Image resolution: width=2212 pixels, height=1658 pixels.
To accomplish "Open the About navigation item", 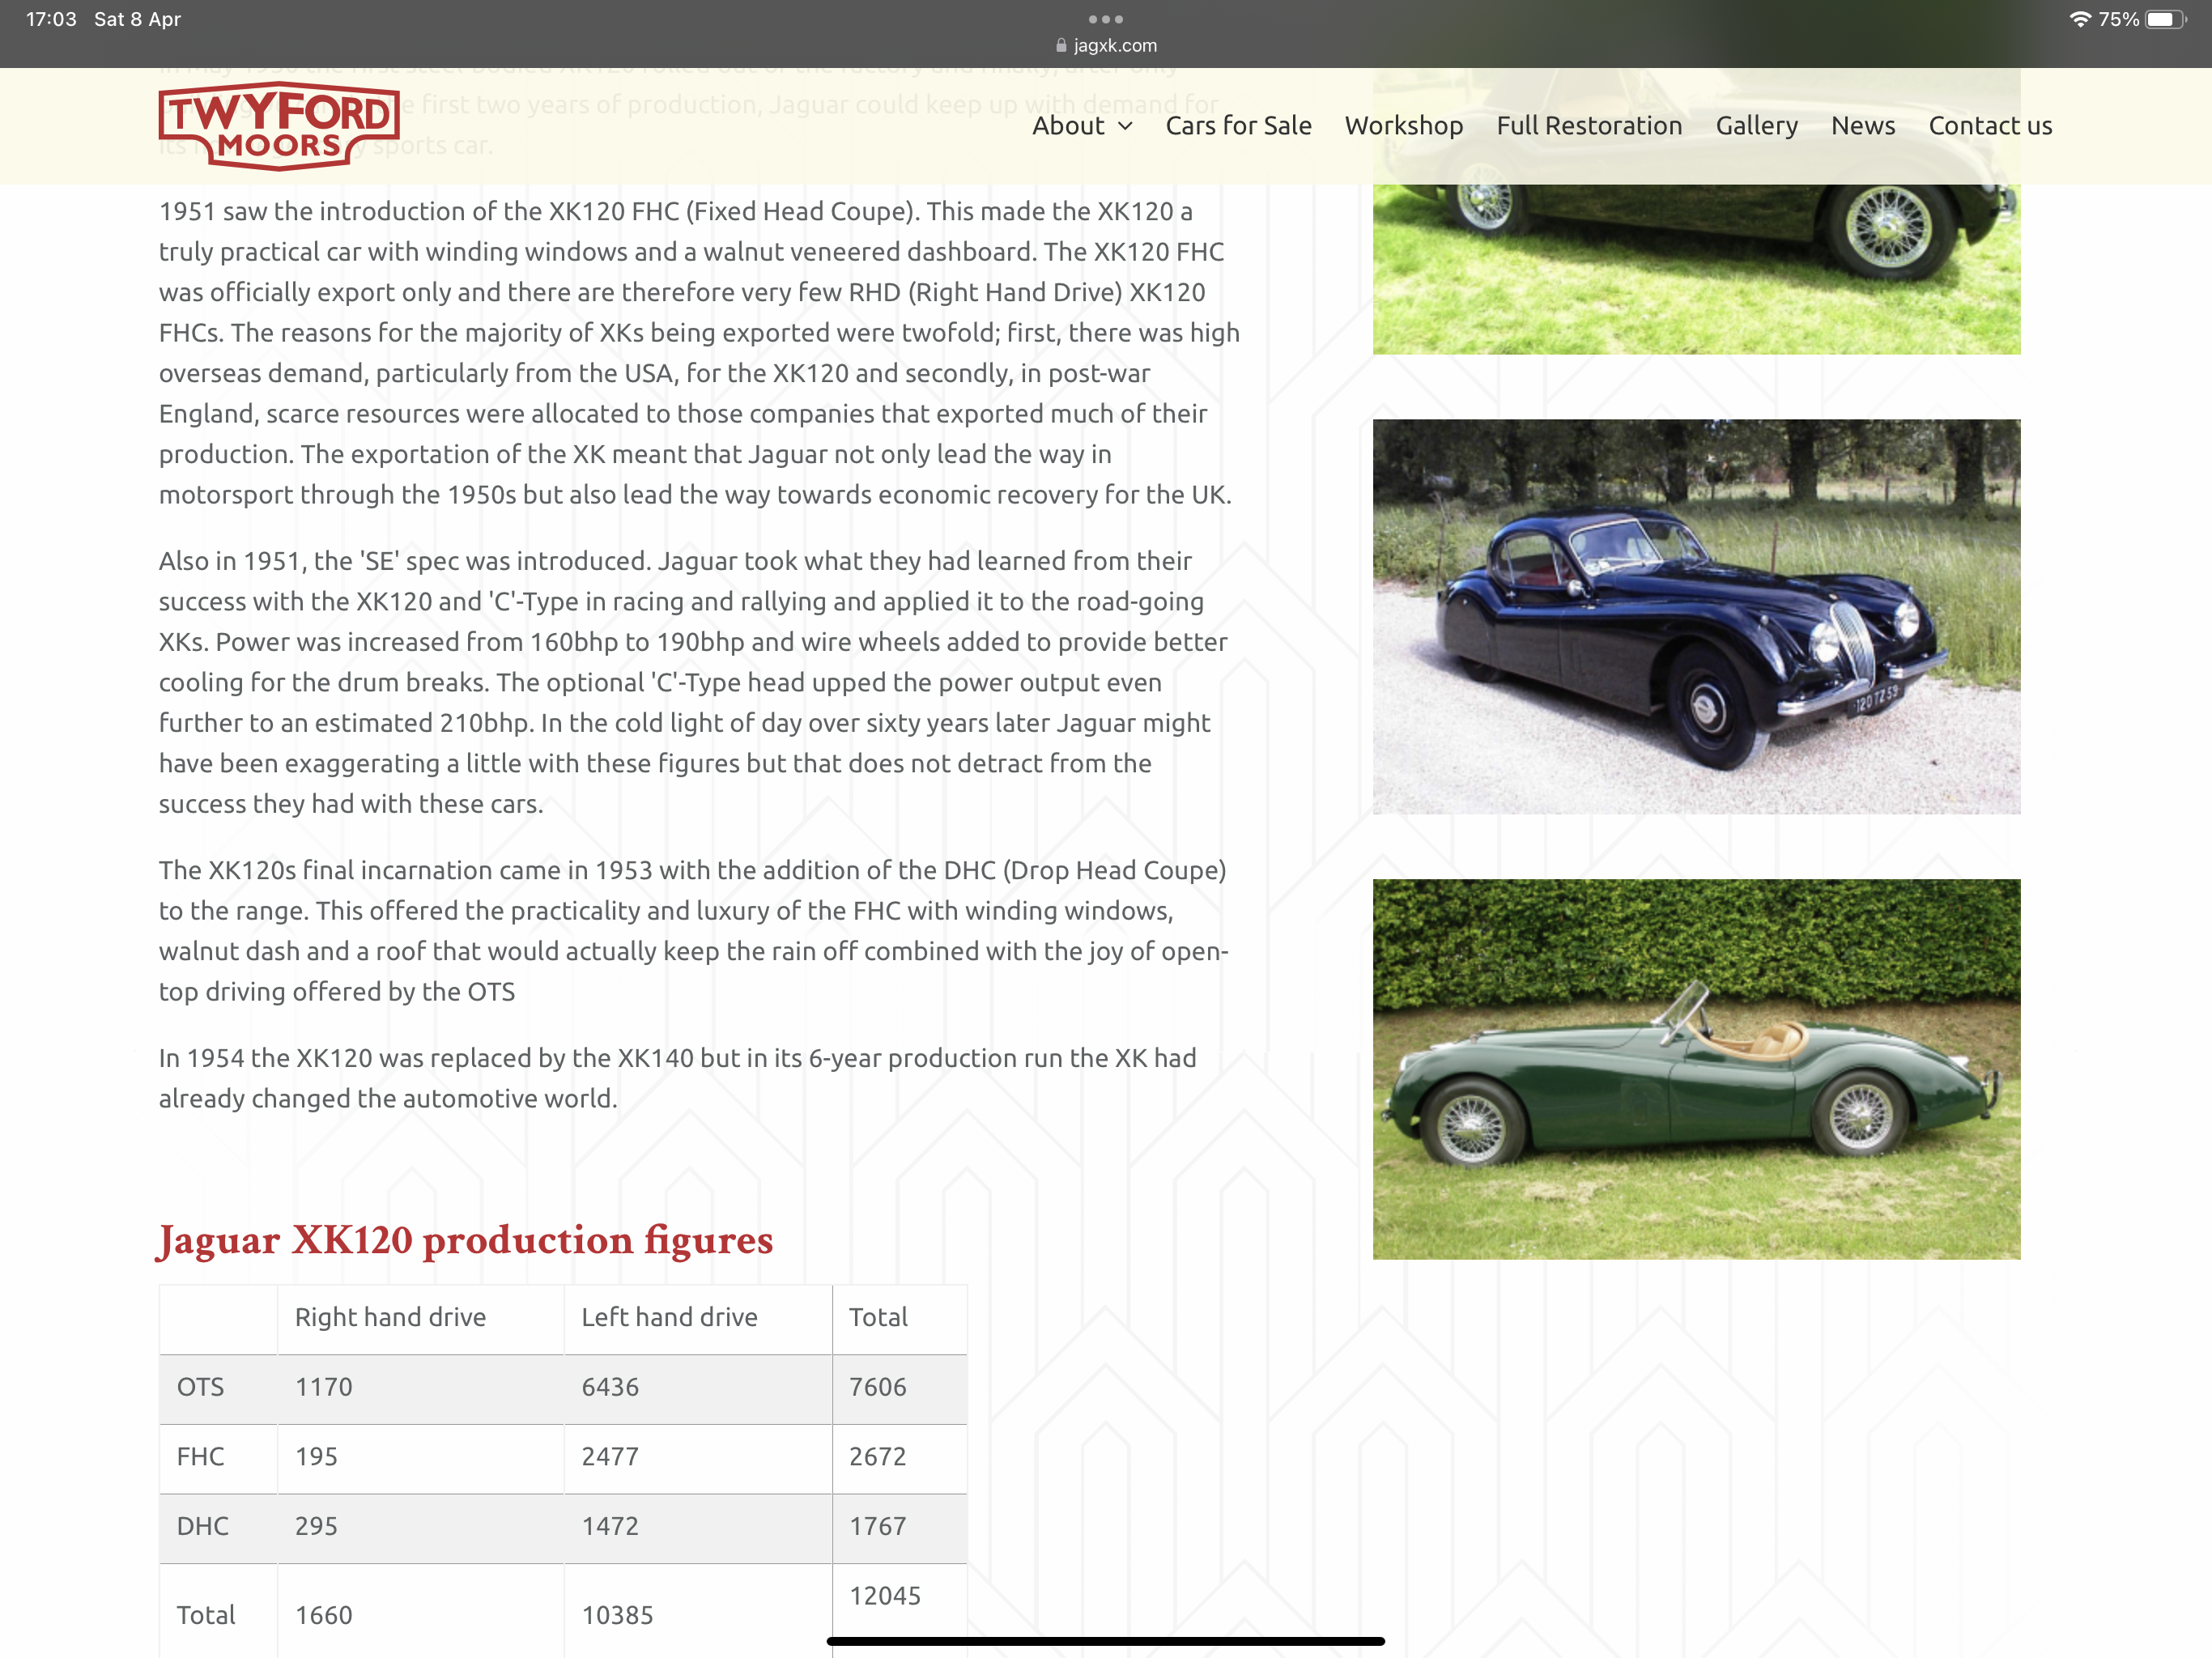I will 1067,126.
